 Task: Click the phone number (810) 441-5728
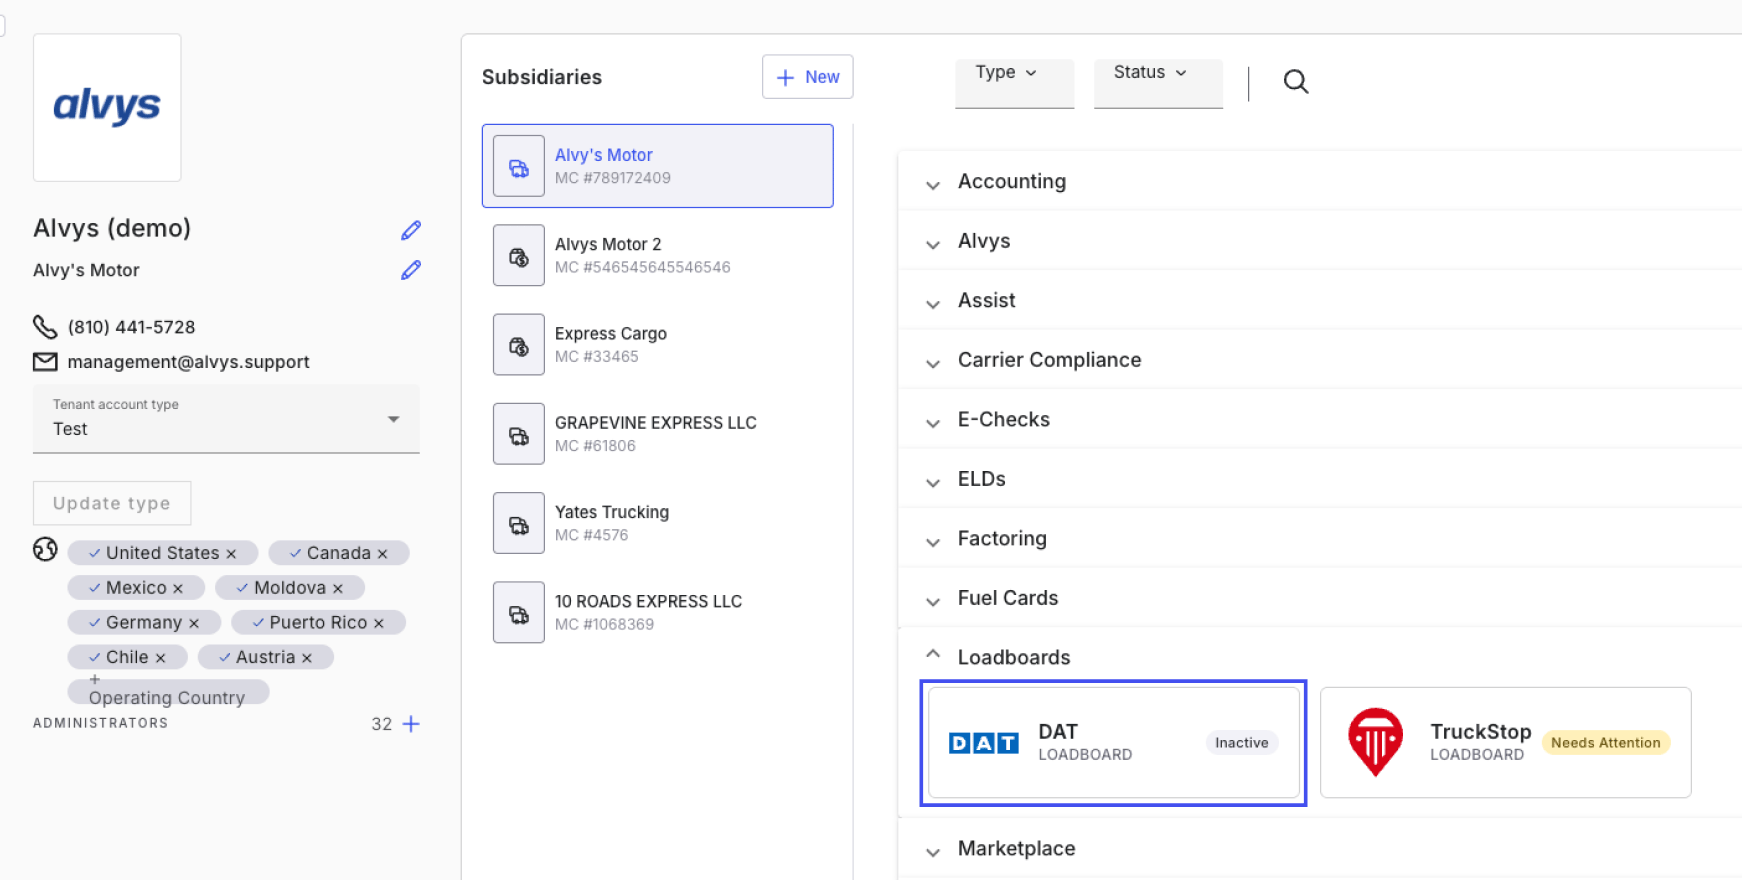click(x=131, y=327)
